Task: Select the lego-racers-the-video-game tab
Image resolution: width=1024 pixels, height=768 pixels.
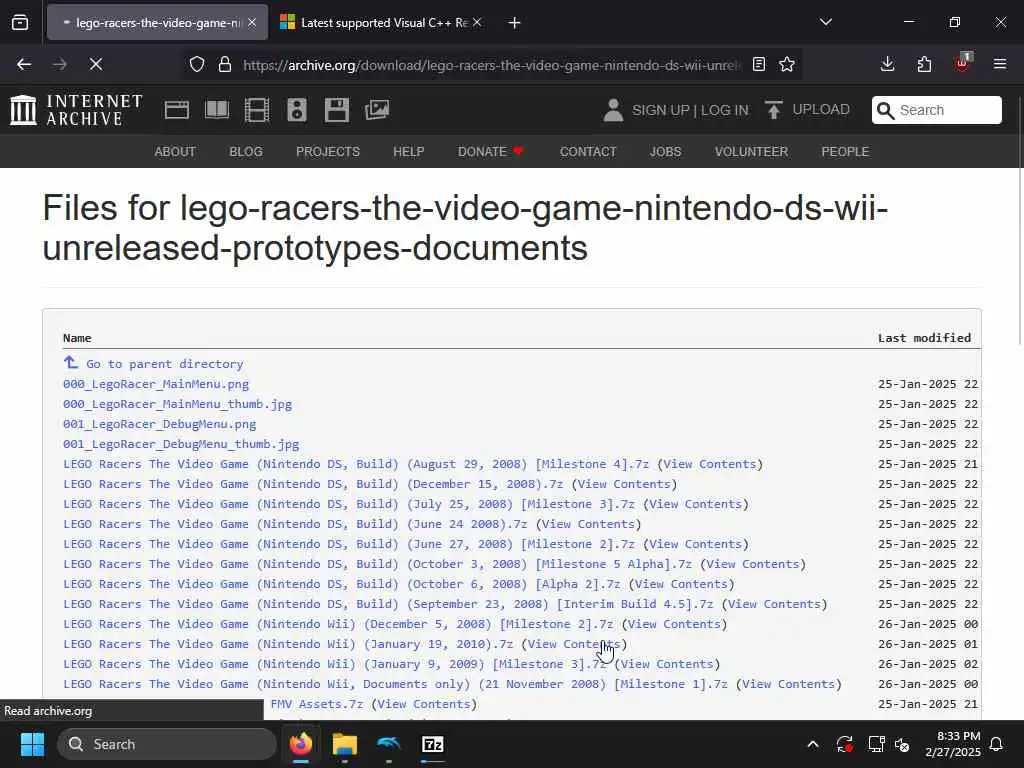Action: [157, 22]
